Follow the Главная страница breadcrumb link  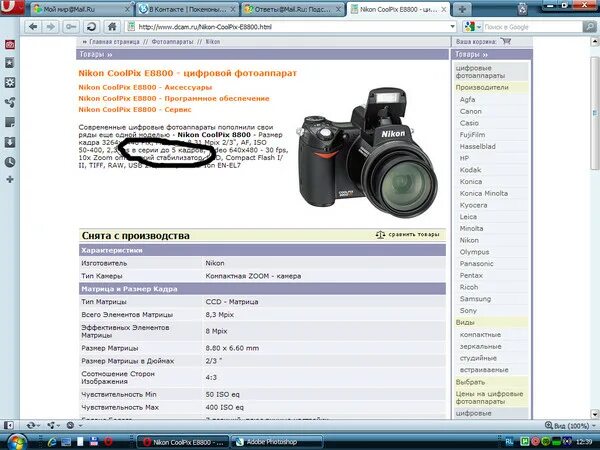pos(114,42)
